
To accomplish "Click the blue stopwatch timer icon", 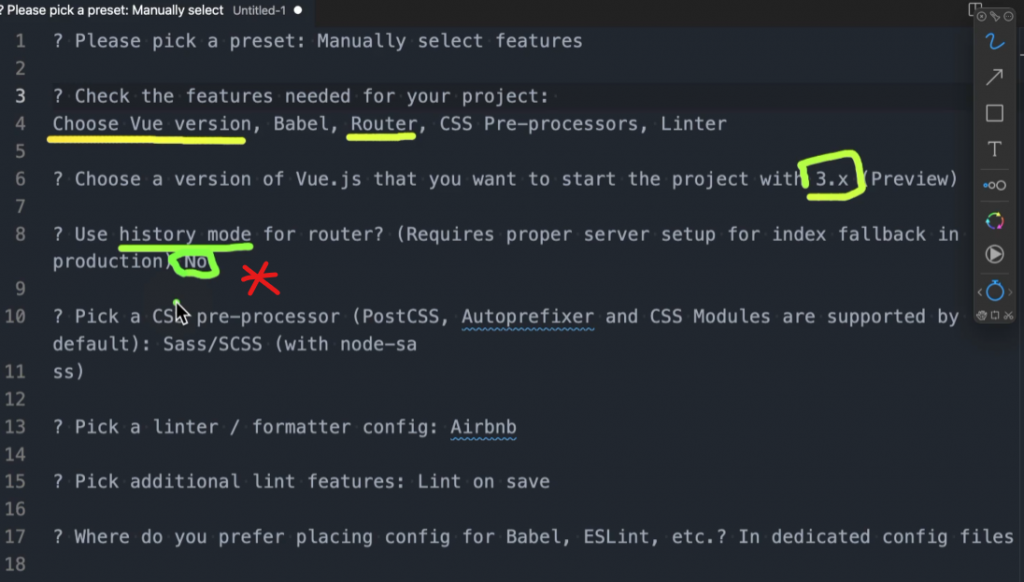I will pos(995,290).
